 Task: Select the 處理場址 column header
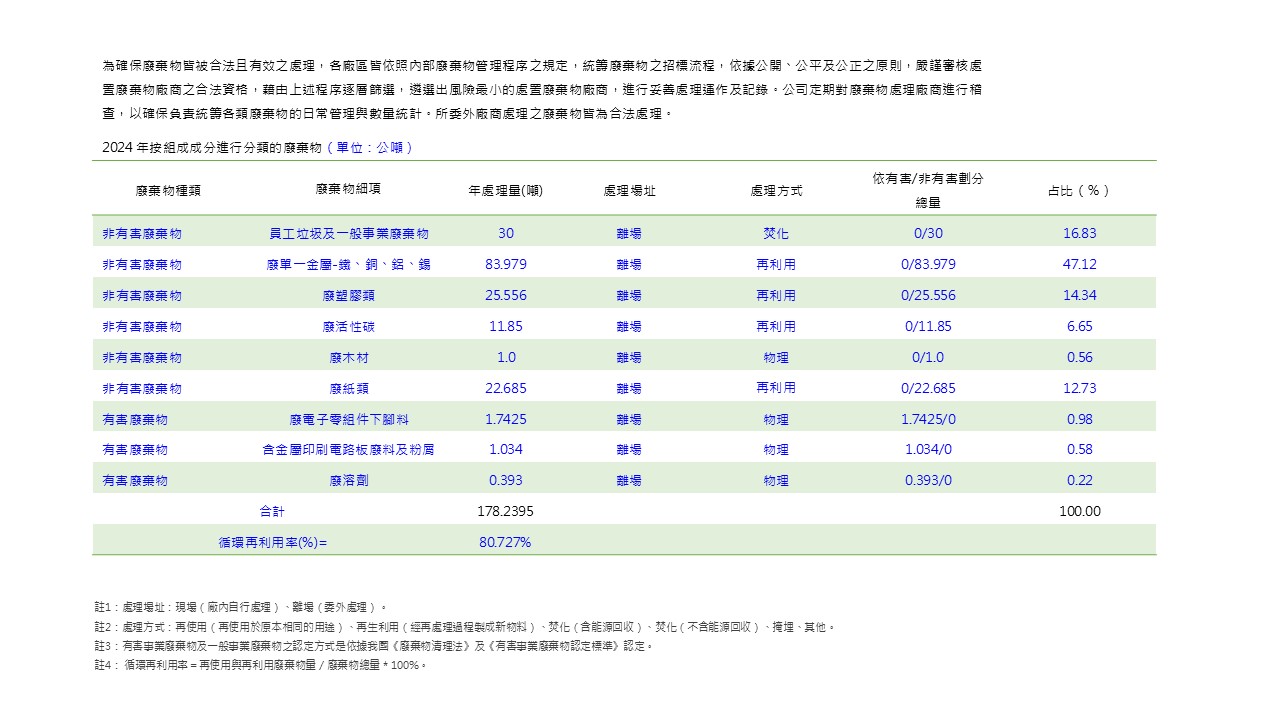pyautogui.click(x=629, y=190)
